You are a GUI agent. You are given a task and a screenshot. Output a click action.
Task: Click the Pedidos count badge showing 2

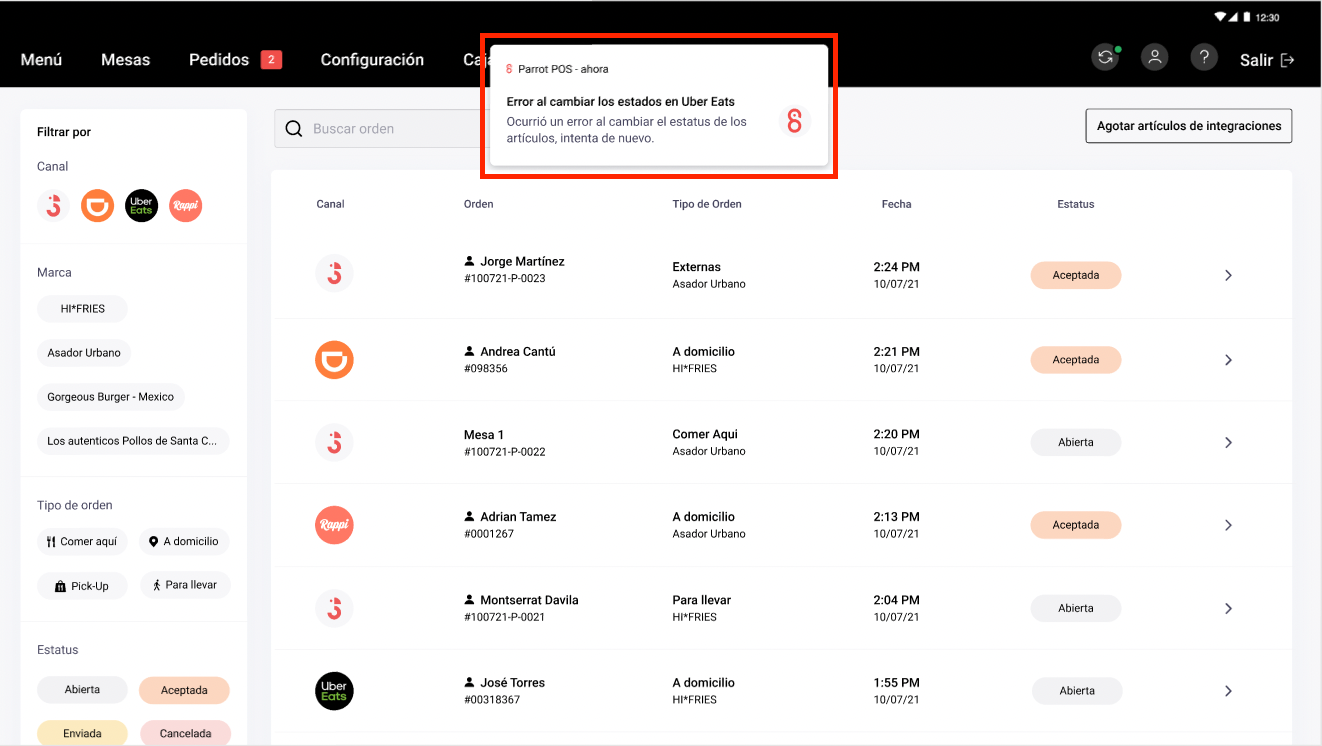point(271,60)
